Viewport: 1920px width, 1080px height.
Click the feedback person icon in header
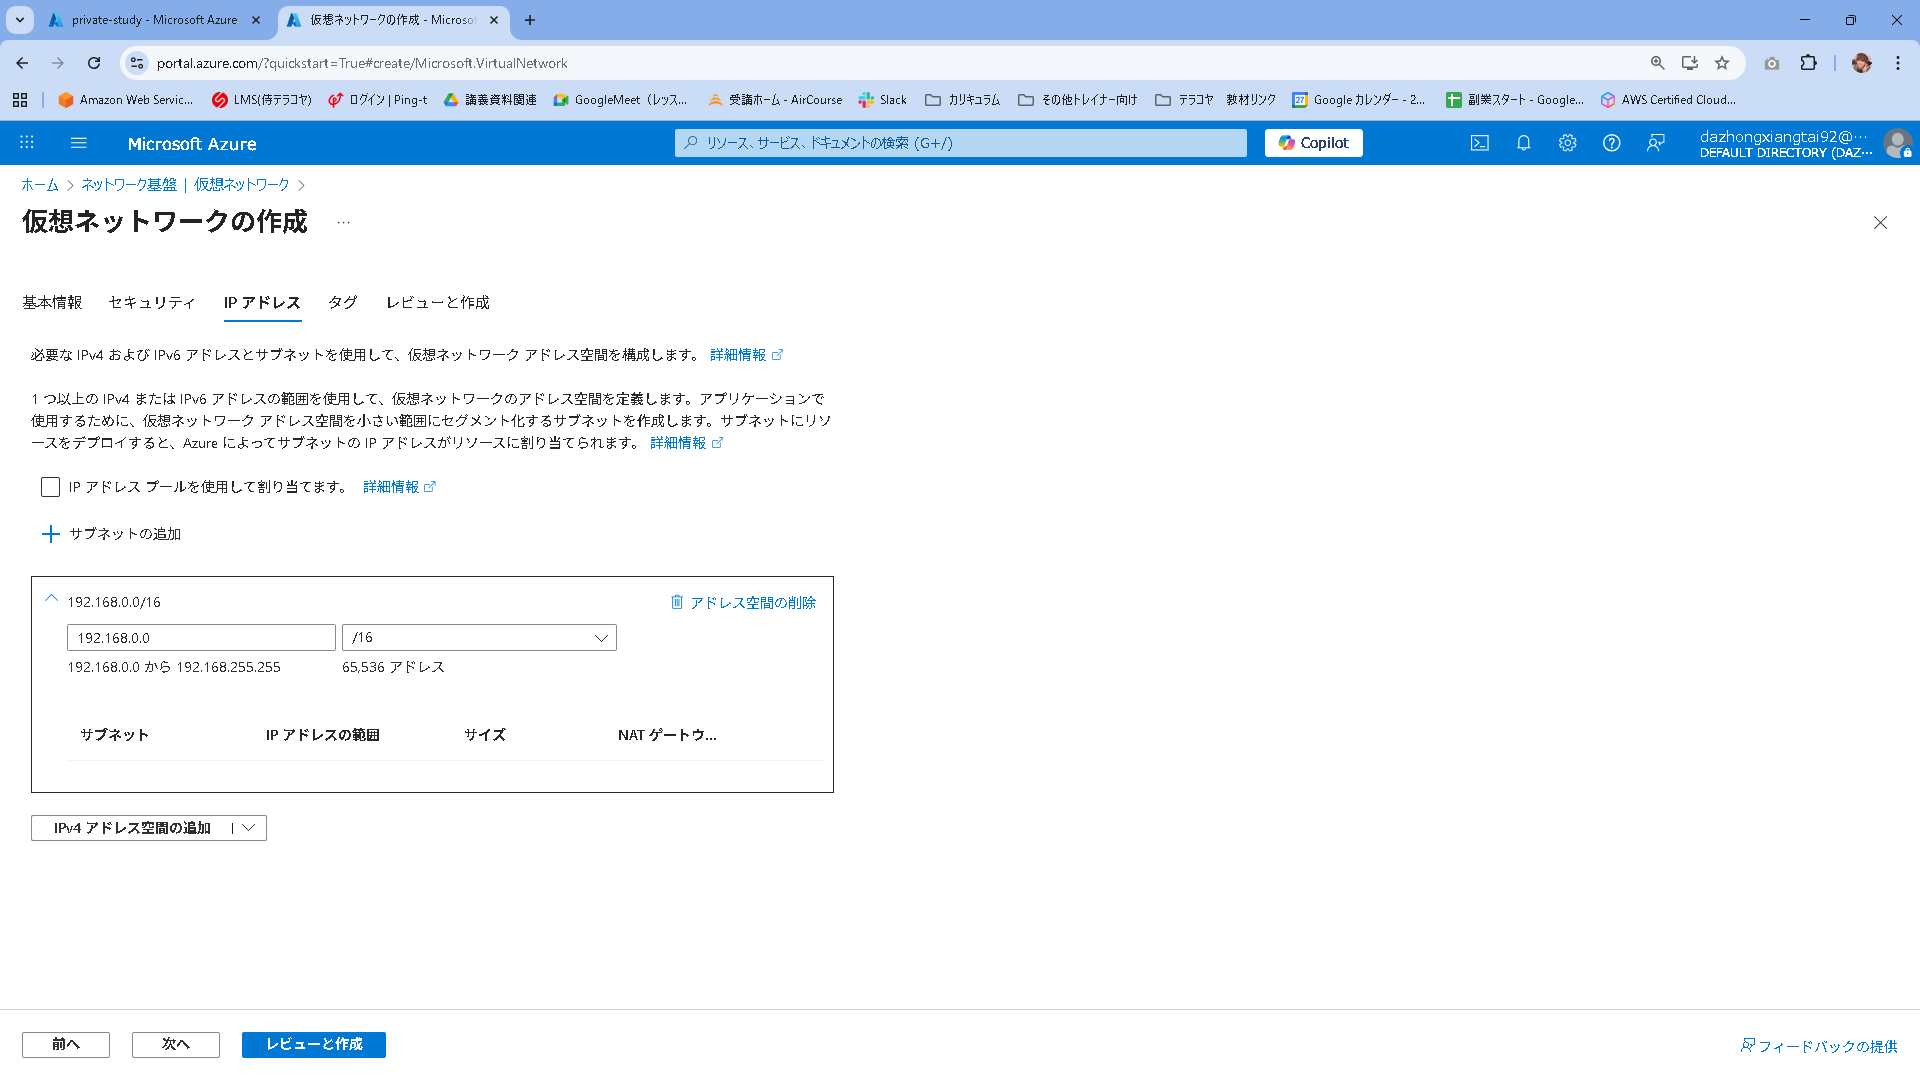pyautogui.click(x=1655, y=143)
